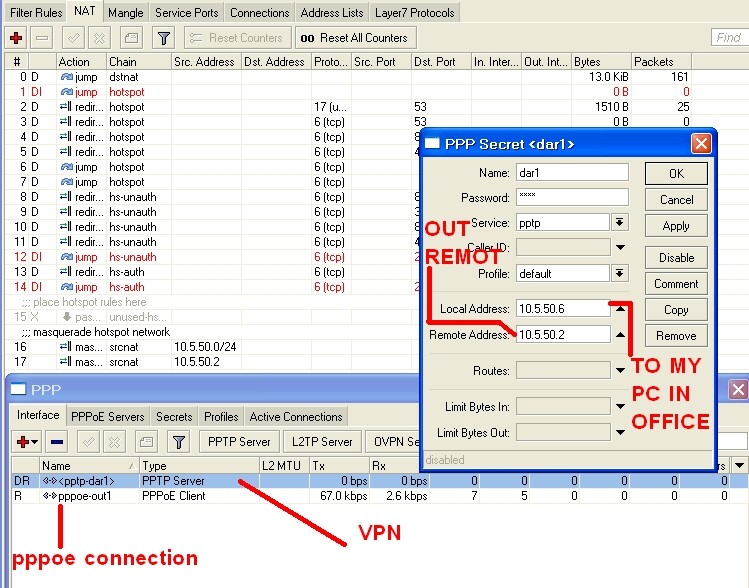Open comment icon in firewall toolbar
Screen dimensions: 749x588
point(131,38)
